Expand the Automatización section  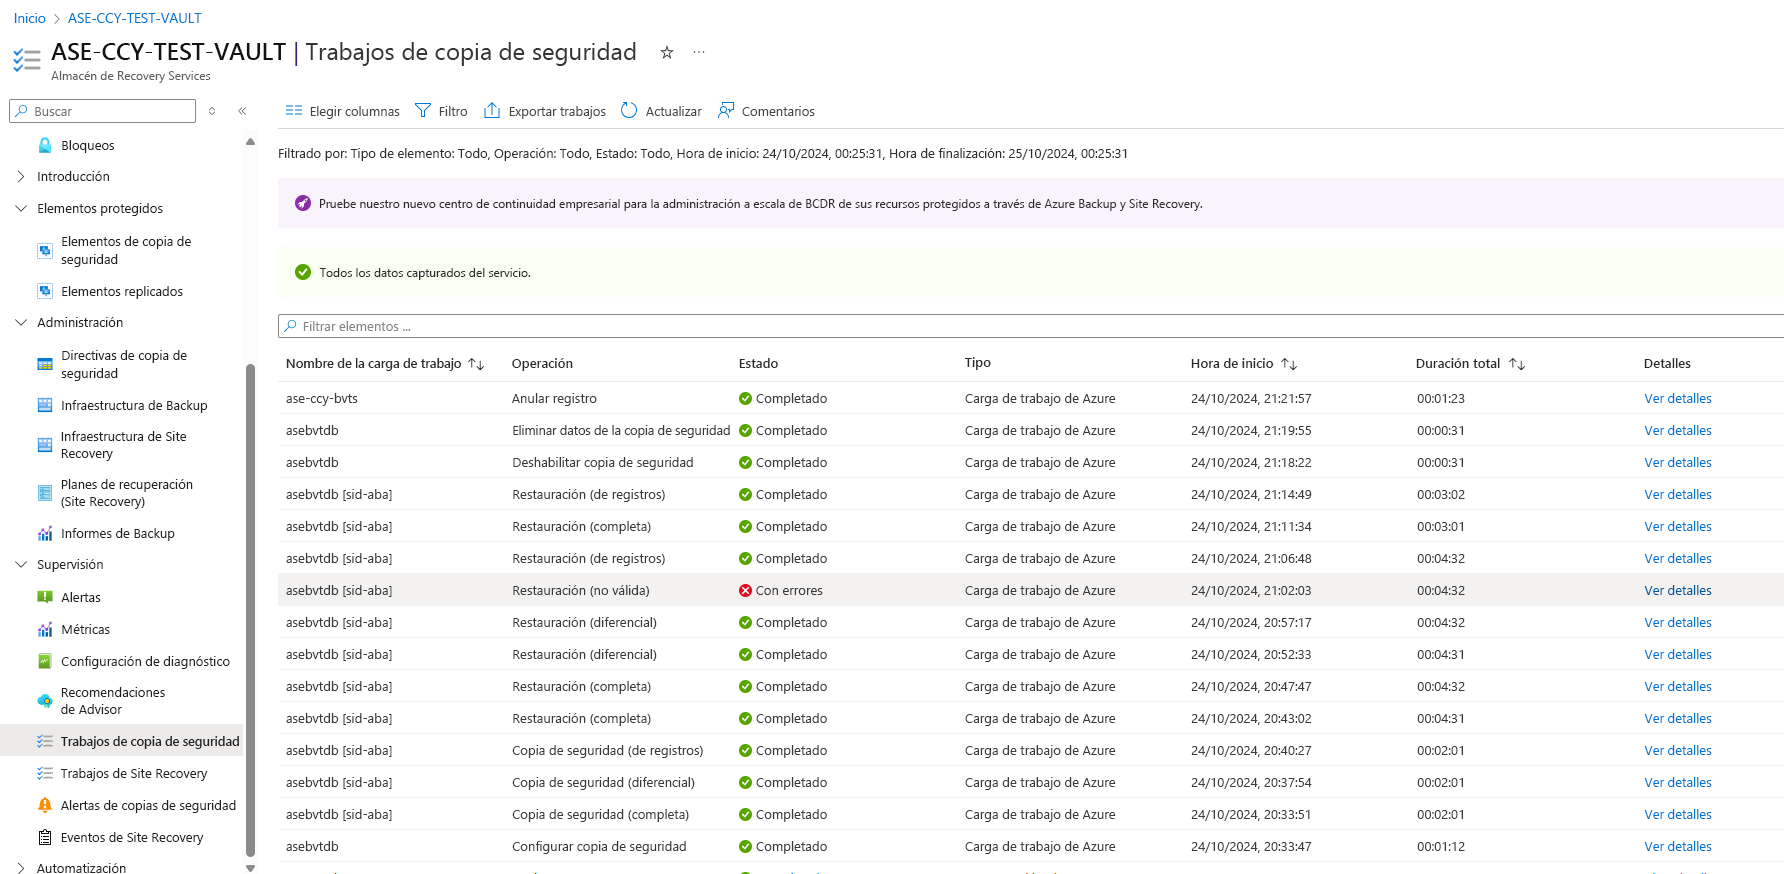(21, 868)
